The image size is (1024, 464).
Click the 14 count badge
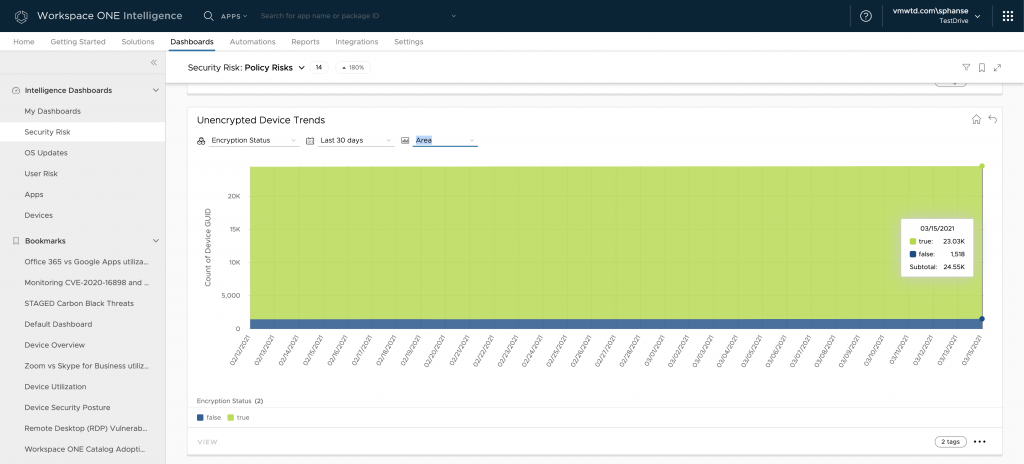point(319,67)
